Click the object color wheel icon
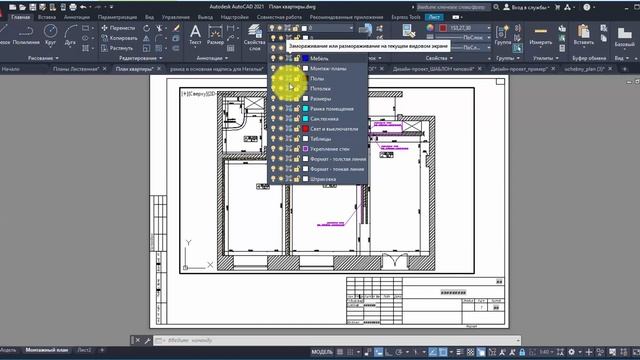This screenshot has width=640, height=360. pos(430,28)
